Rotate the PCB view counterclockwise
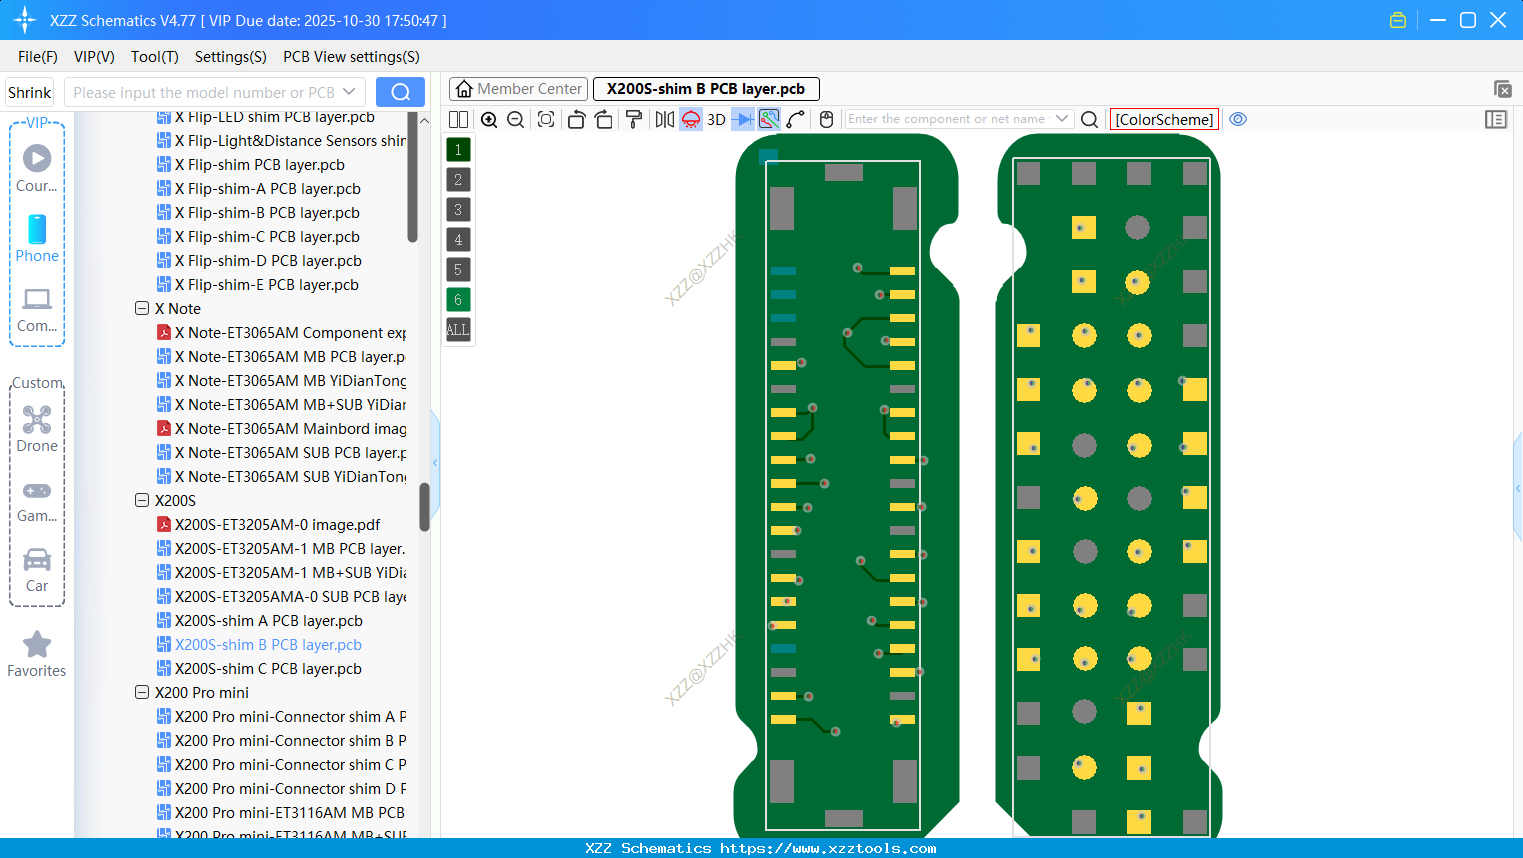 [x=576, y=119]
